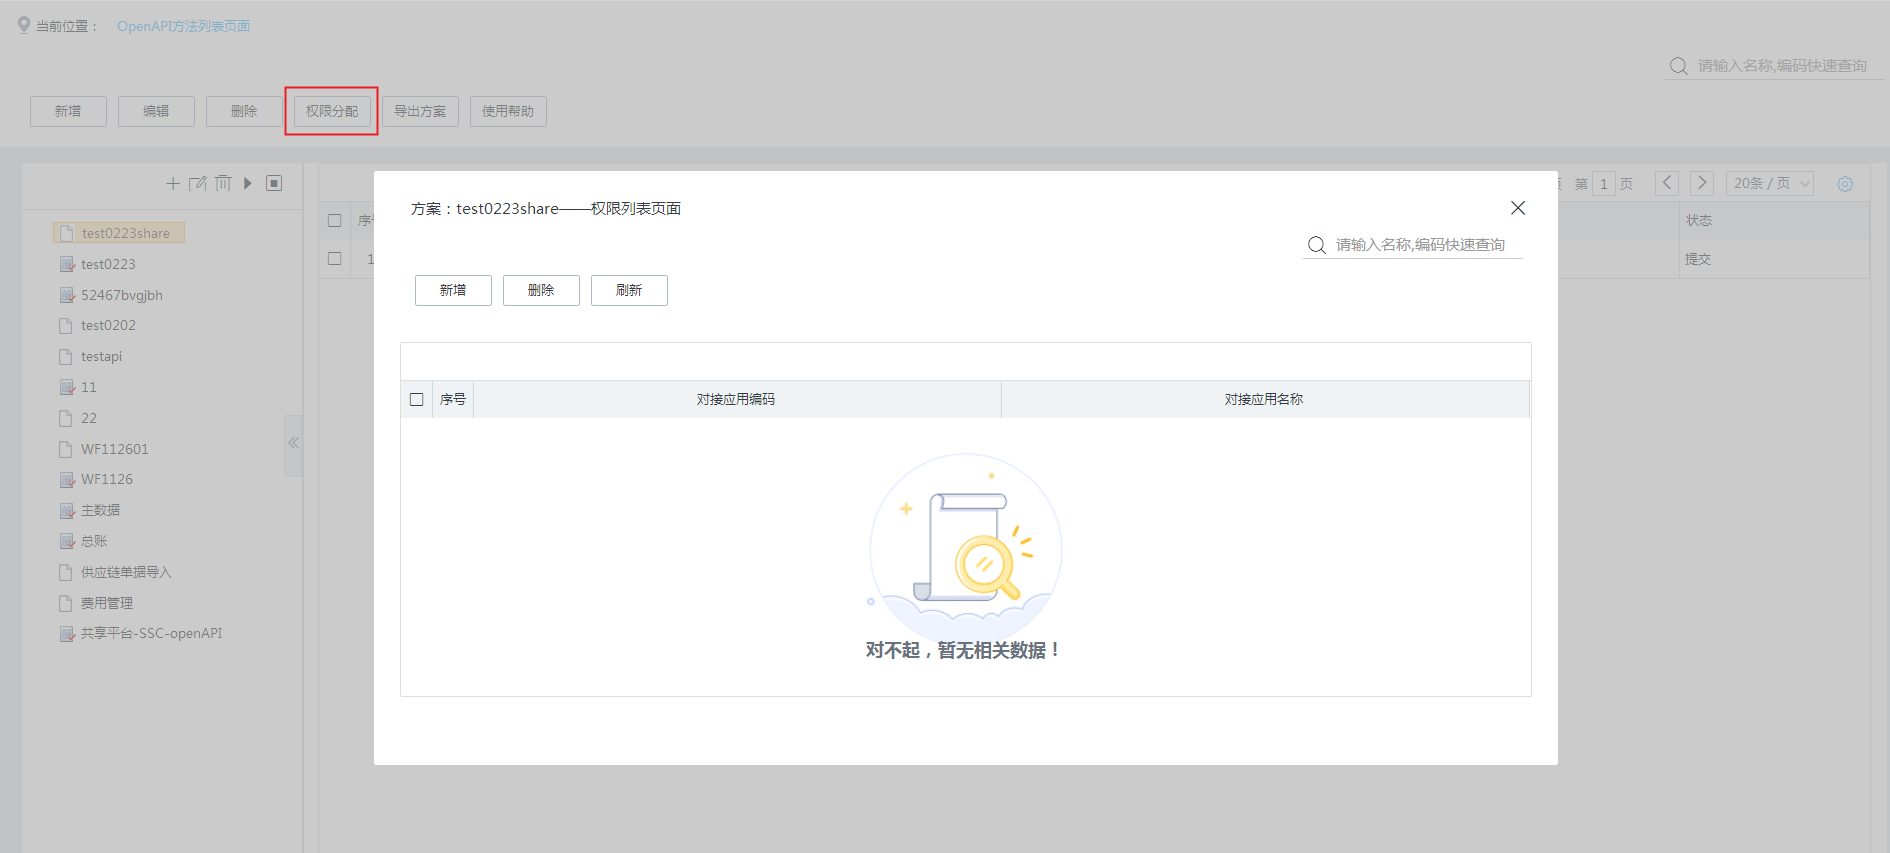Select test0223 in the scheme tree
Screen dimensions: 1890x853
(108, 264)
